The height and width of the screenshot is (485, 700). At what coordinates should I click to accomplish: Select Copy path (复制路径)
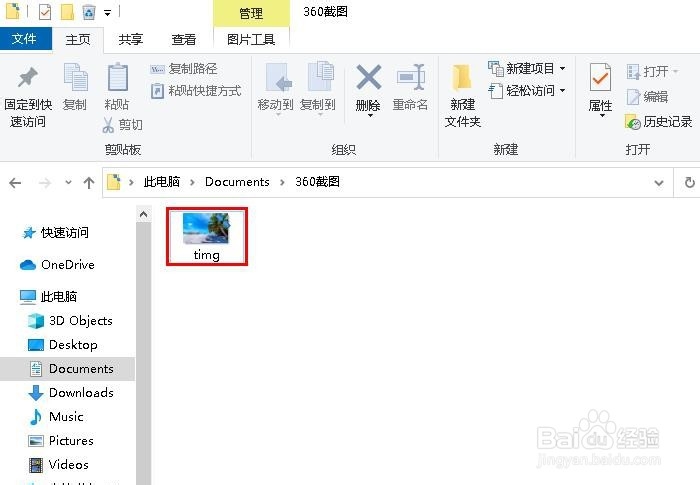pyautogui.click(x=184, y=69)
